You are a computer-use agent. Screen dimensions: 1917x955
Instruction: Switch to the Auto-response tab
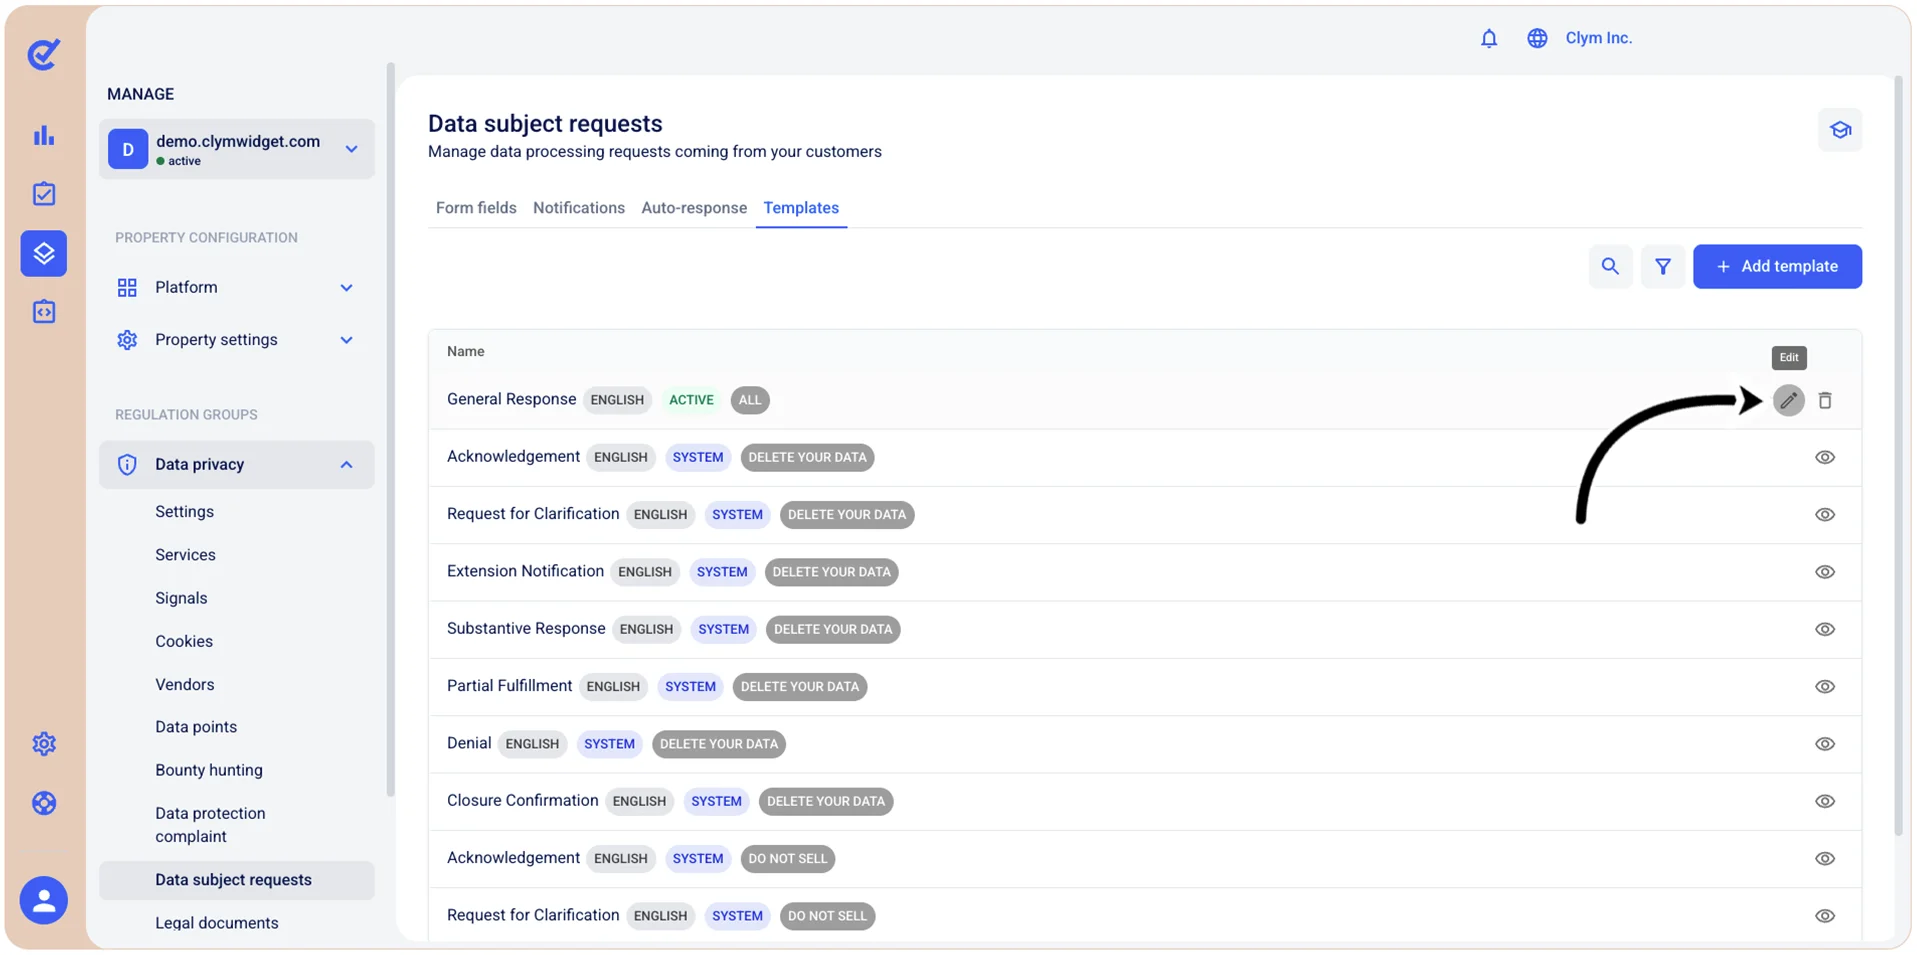pos(694,208)
